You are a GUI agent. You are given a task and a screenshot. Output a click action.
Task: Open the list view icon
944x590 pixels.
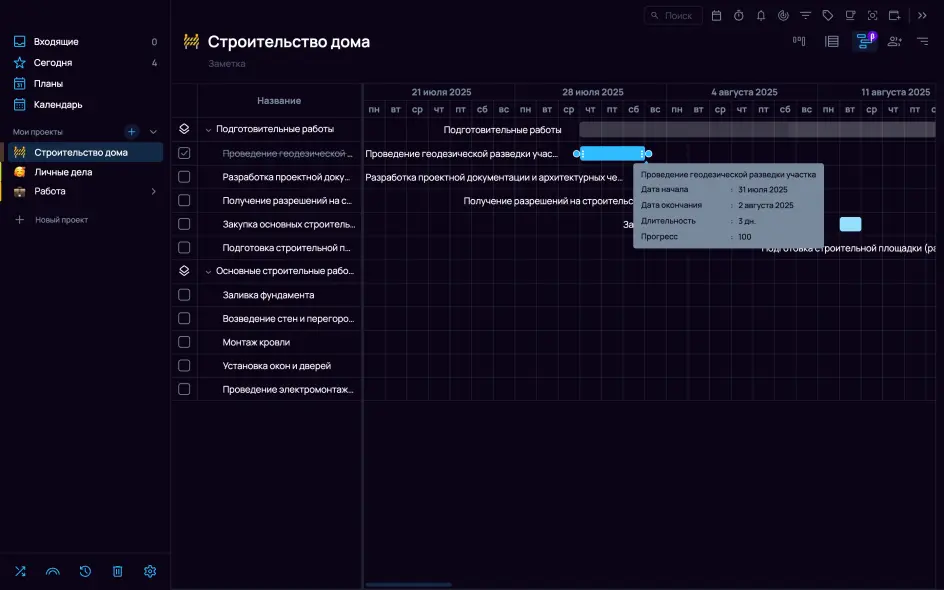[x=833, y=41]
